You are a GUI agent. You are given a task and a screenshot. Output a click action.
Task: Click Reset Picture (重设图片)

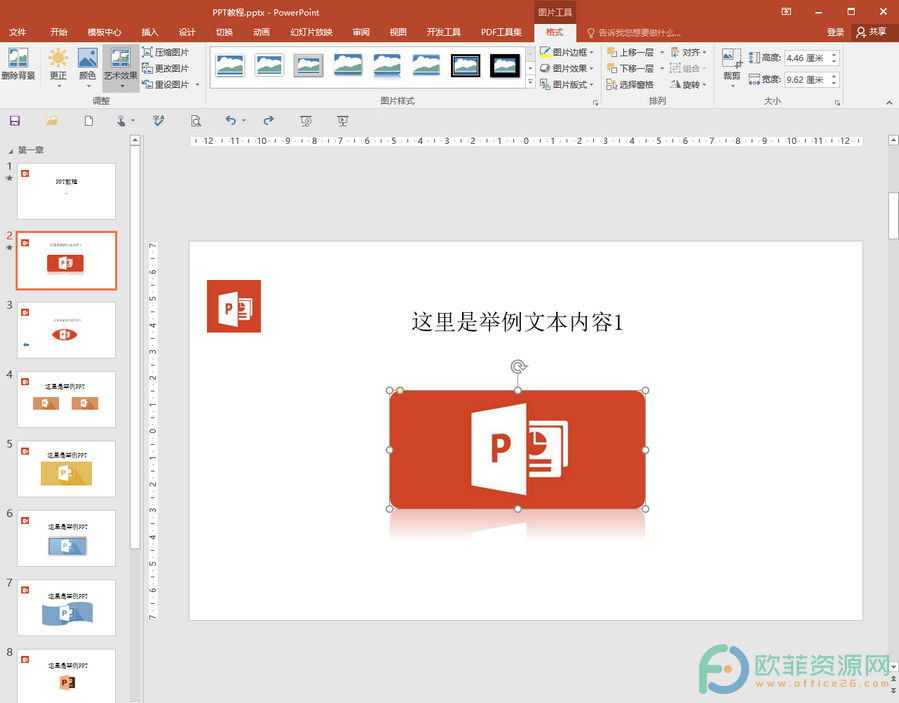coord(166,84)
